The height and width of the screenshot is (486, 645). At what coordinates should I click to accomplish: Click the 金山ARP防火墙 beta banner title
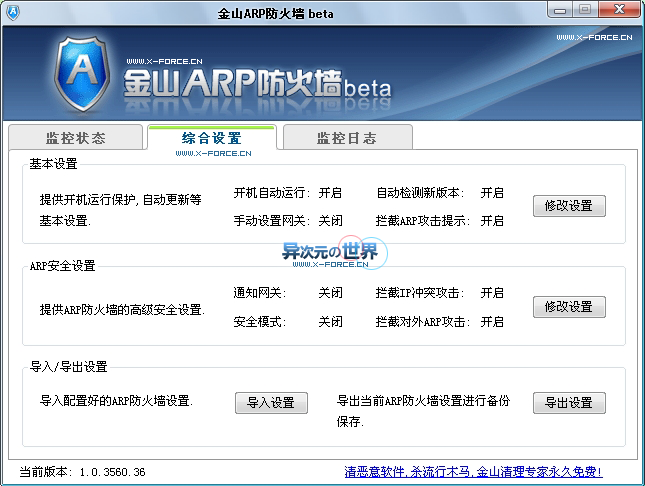click(257, 83)
